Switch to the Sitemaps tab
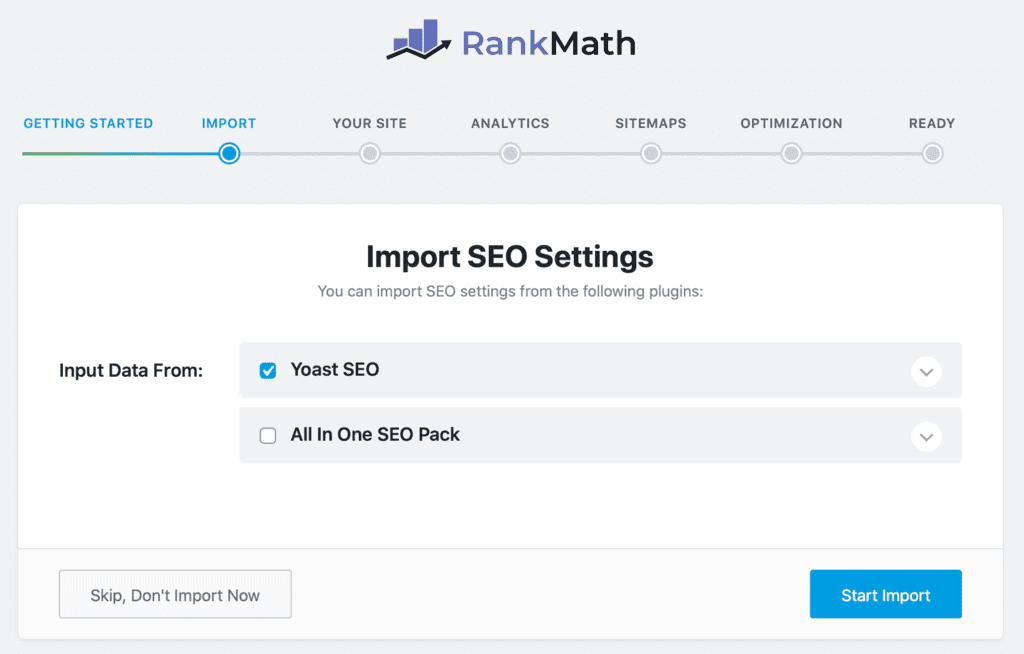 click(650, 123)
